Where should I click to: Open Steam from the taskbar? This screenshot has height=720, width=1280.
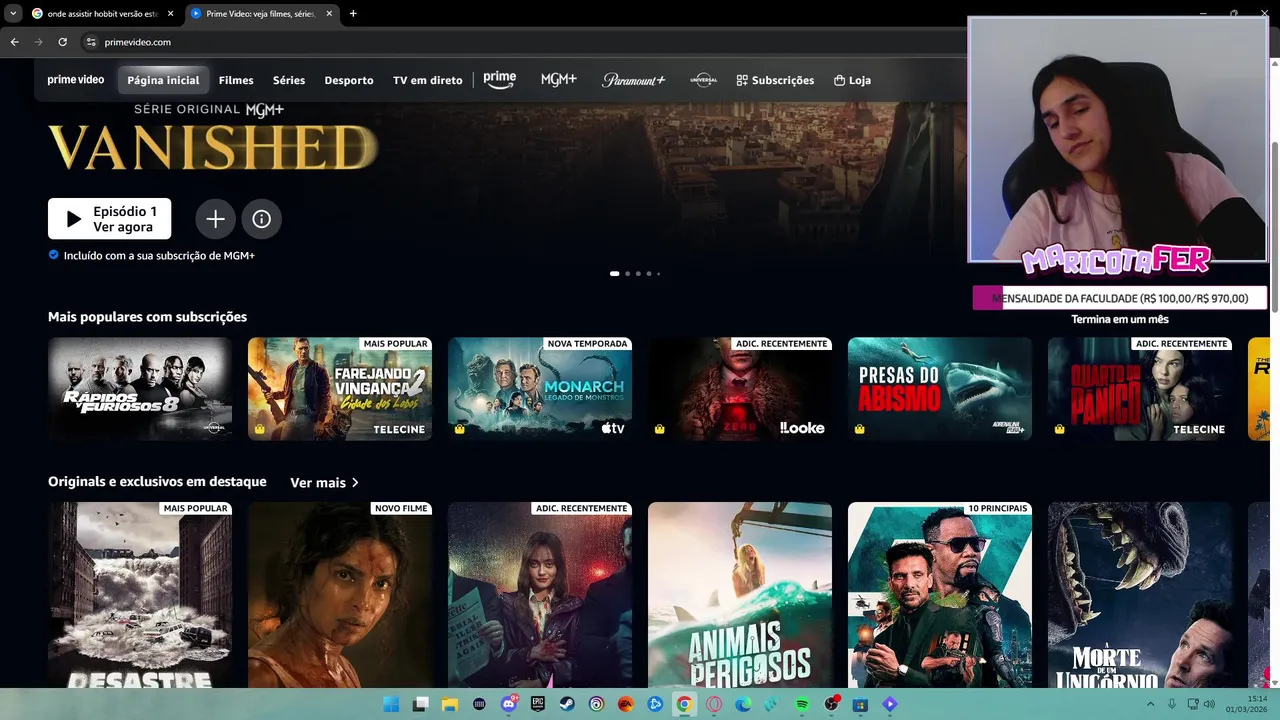pos(567,704)
